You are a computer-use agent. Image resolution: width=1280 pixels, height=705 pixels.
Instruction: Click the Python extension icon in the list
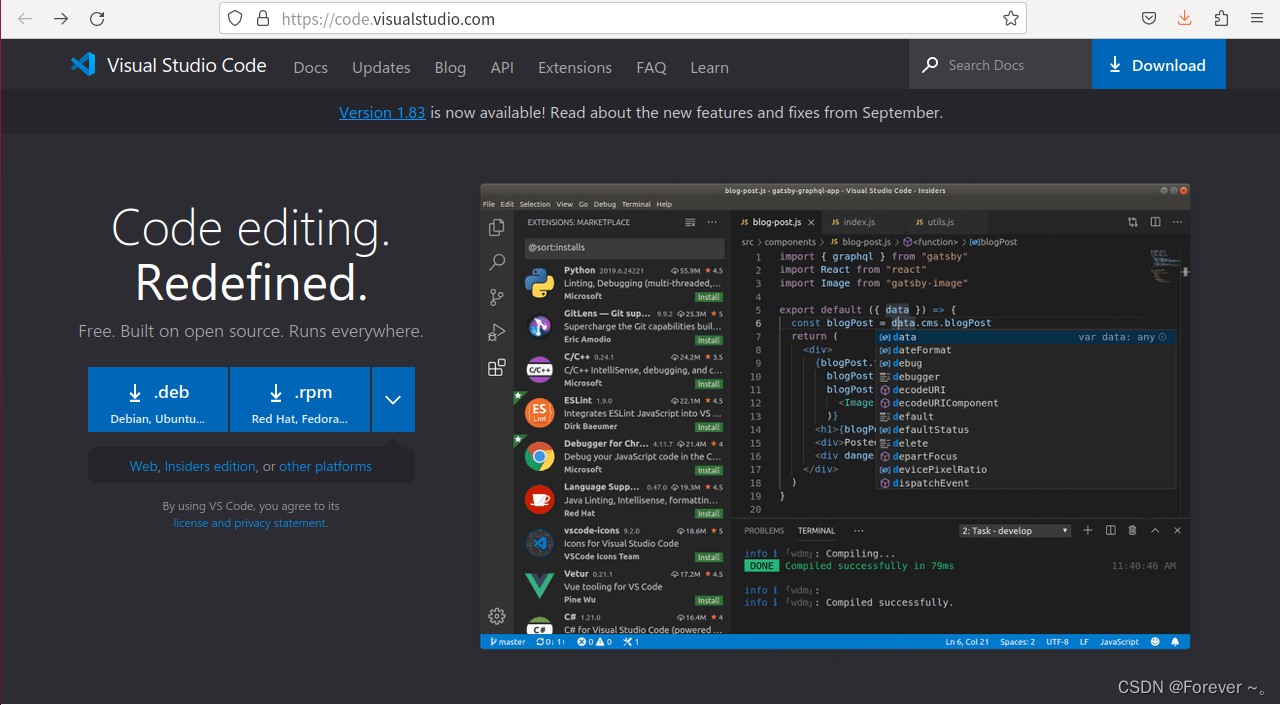click(540, 283)
